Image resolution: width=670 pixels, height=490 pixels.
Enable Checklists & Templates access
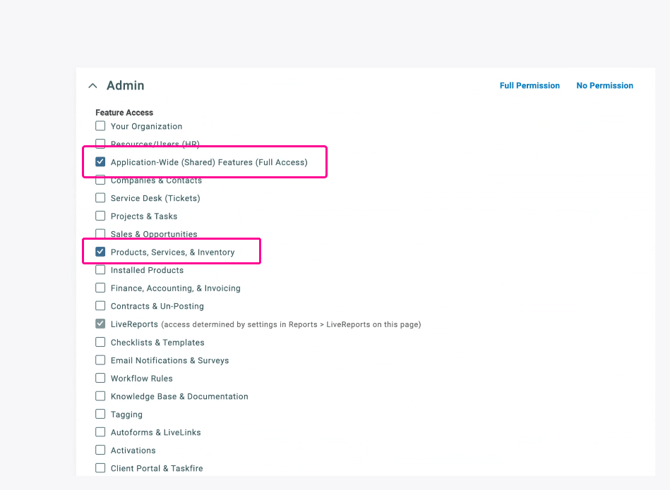(100, 342)
